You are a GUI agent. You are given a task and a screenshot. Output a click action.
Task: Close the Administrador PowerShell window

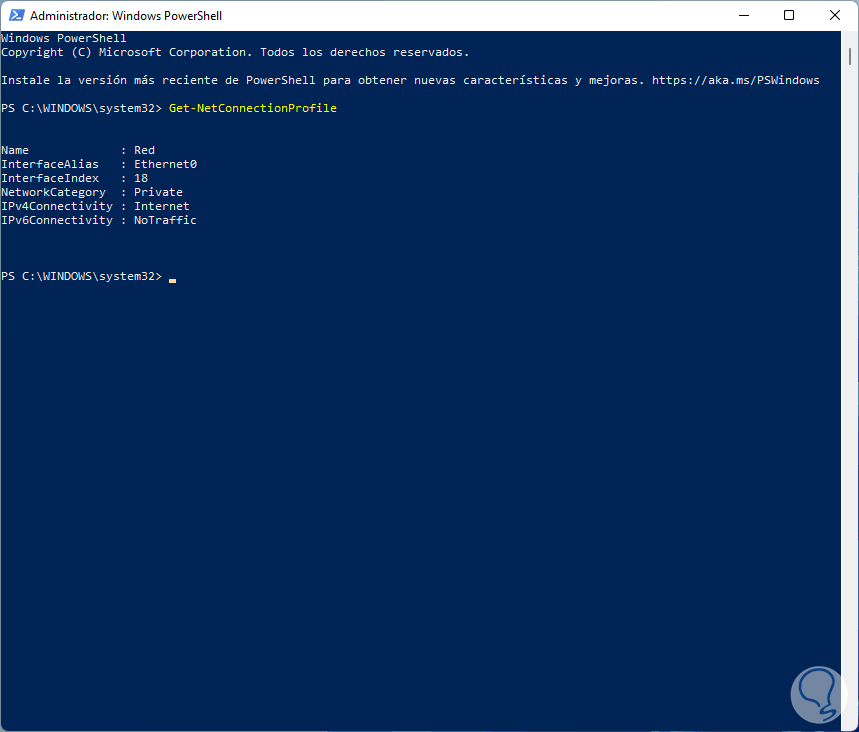click(x=834, y=15)
